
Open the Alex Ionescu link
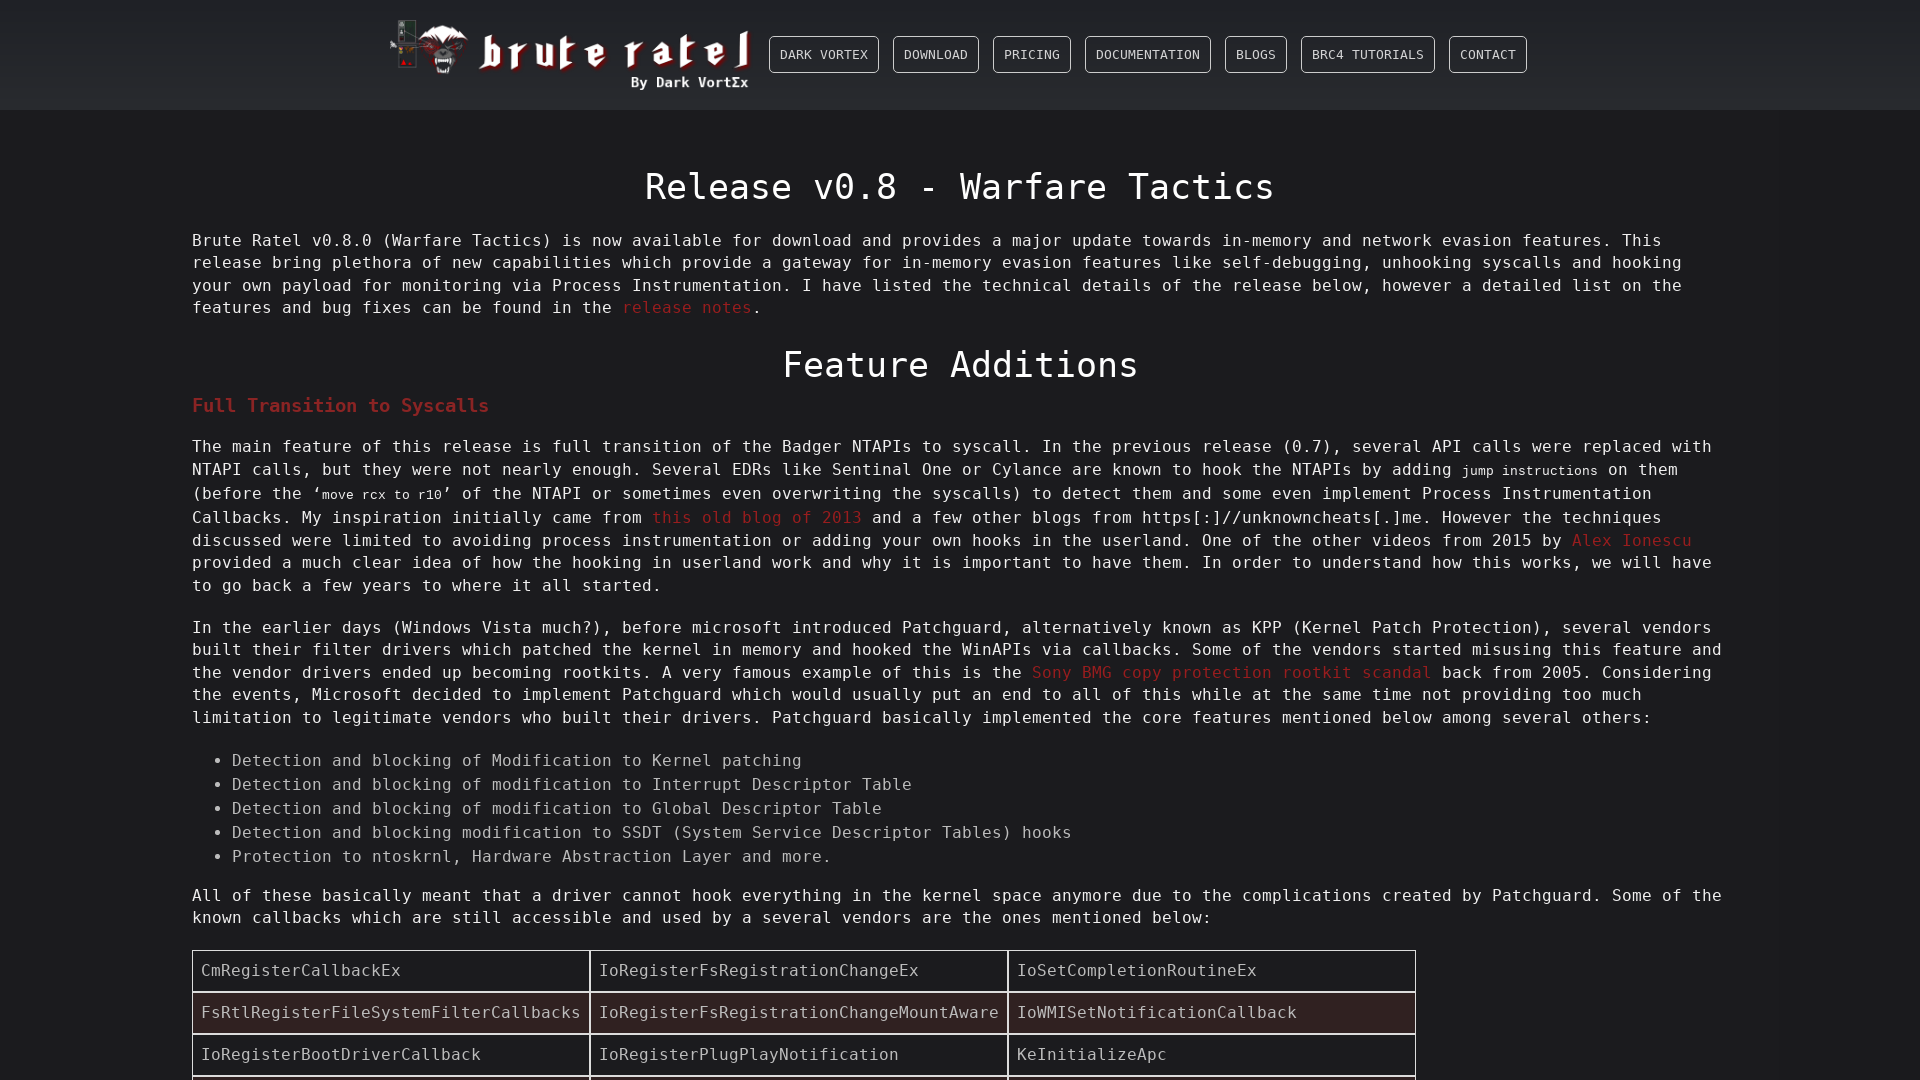point(1631,541)
